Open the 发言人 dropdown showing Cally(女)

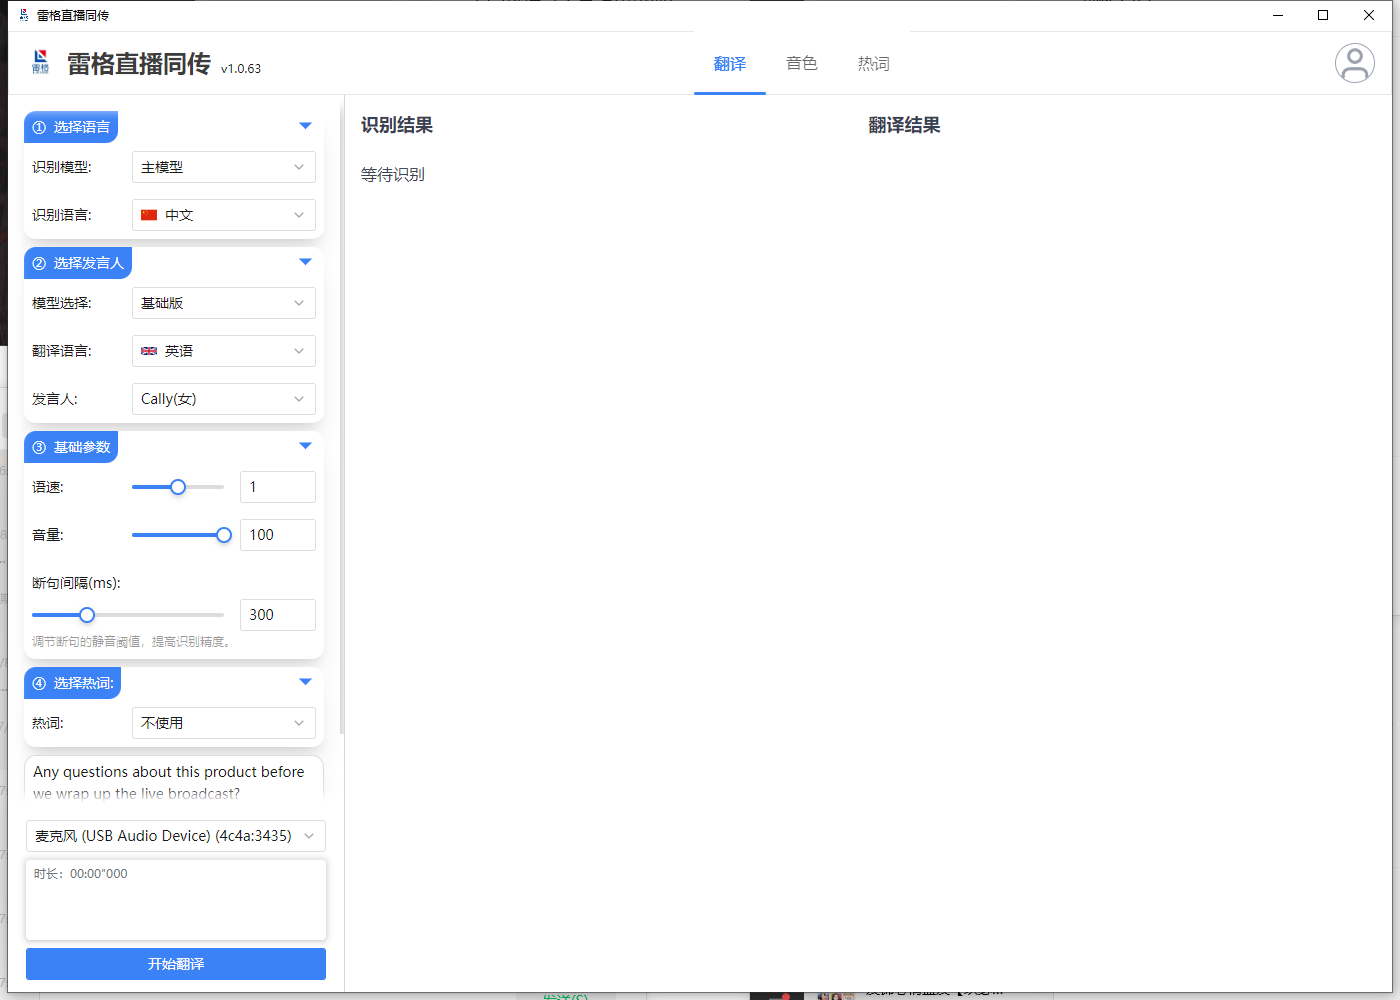click(223, 399)
